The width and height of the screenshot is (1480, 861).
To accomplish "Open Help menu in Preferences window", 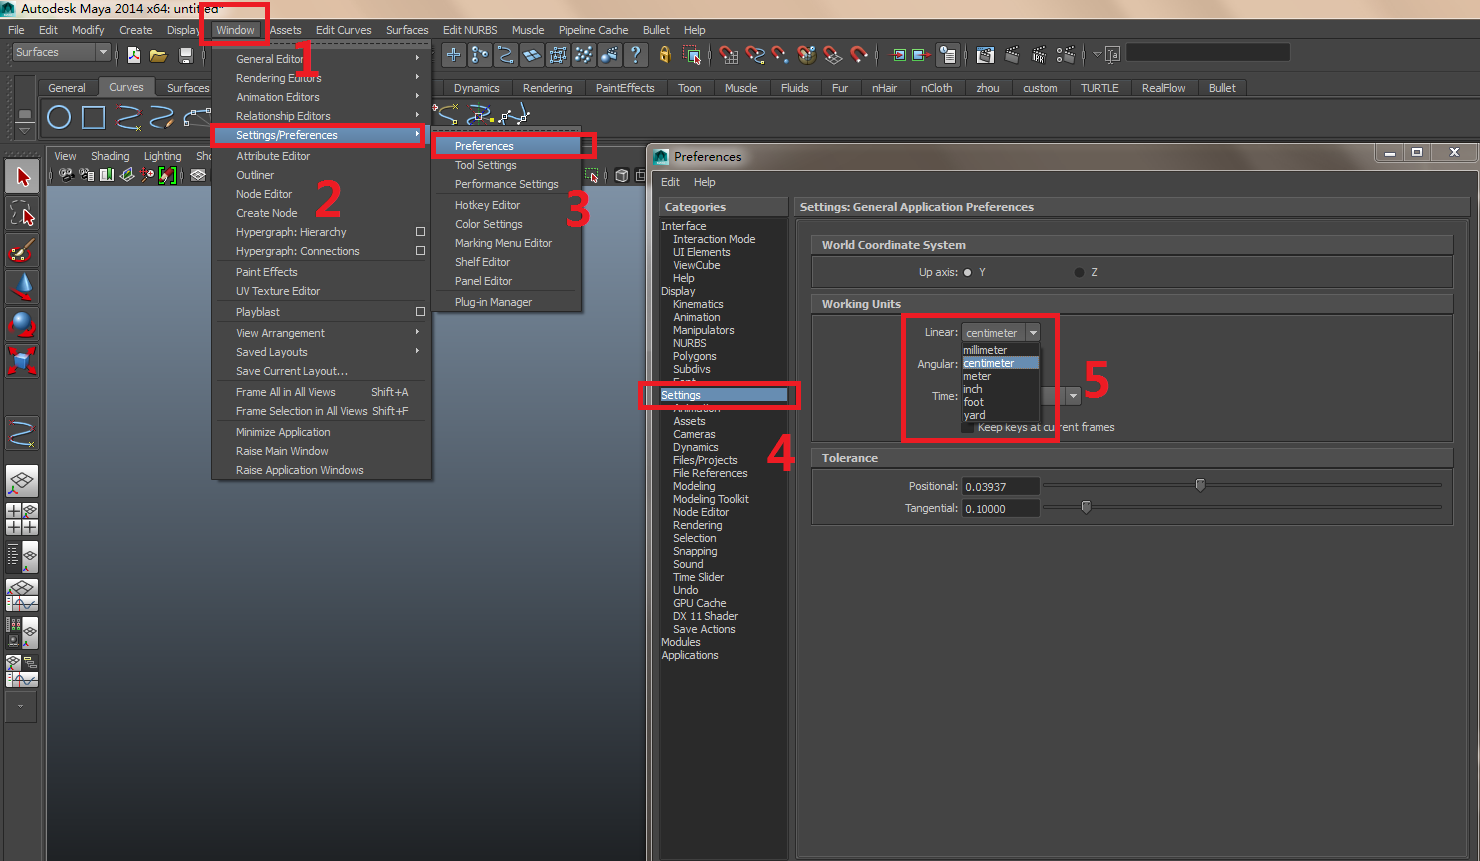I will pos(705,182).
